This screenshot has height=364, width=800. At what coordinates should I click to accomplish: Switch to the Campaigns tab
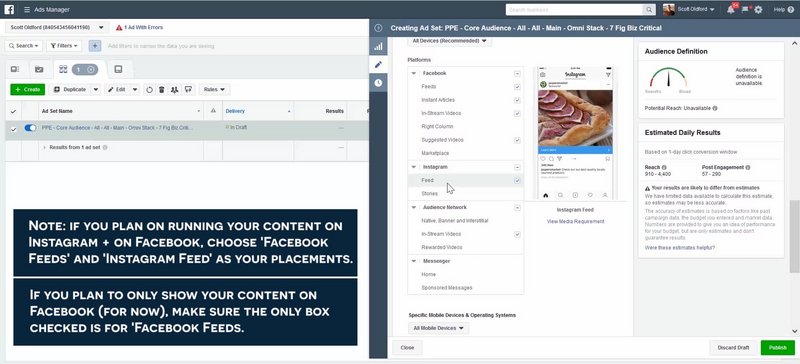[x=39, y=69]
